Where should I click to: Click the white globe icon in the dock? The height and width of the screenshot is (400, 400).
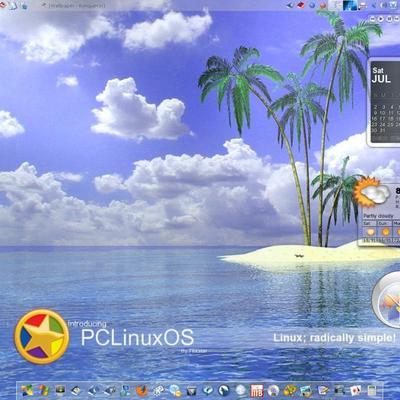[x=240, y=389]
